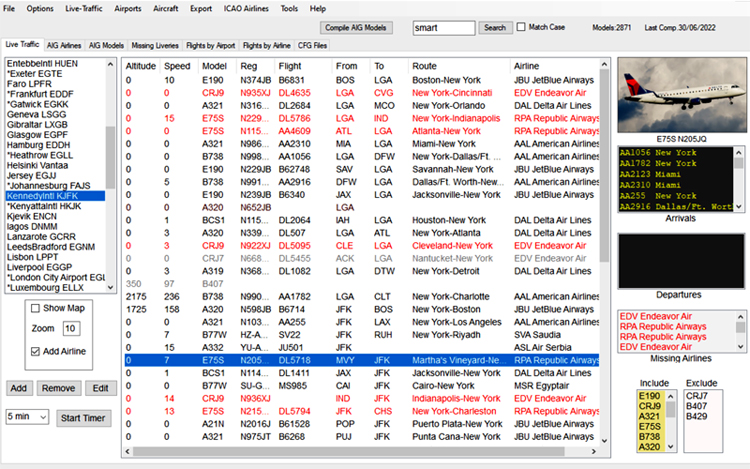Click the Search button

(x=495, y=28)
